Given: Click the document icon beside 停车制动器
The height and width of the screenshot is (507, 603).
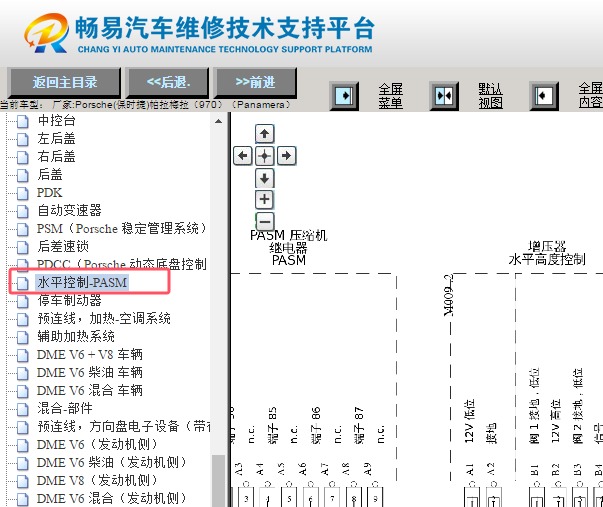Looking at the screenshot, I should (23, 301).
